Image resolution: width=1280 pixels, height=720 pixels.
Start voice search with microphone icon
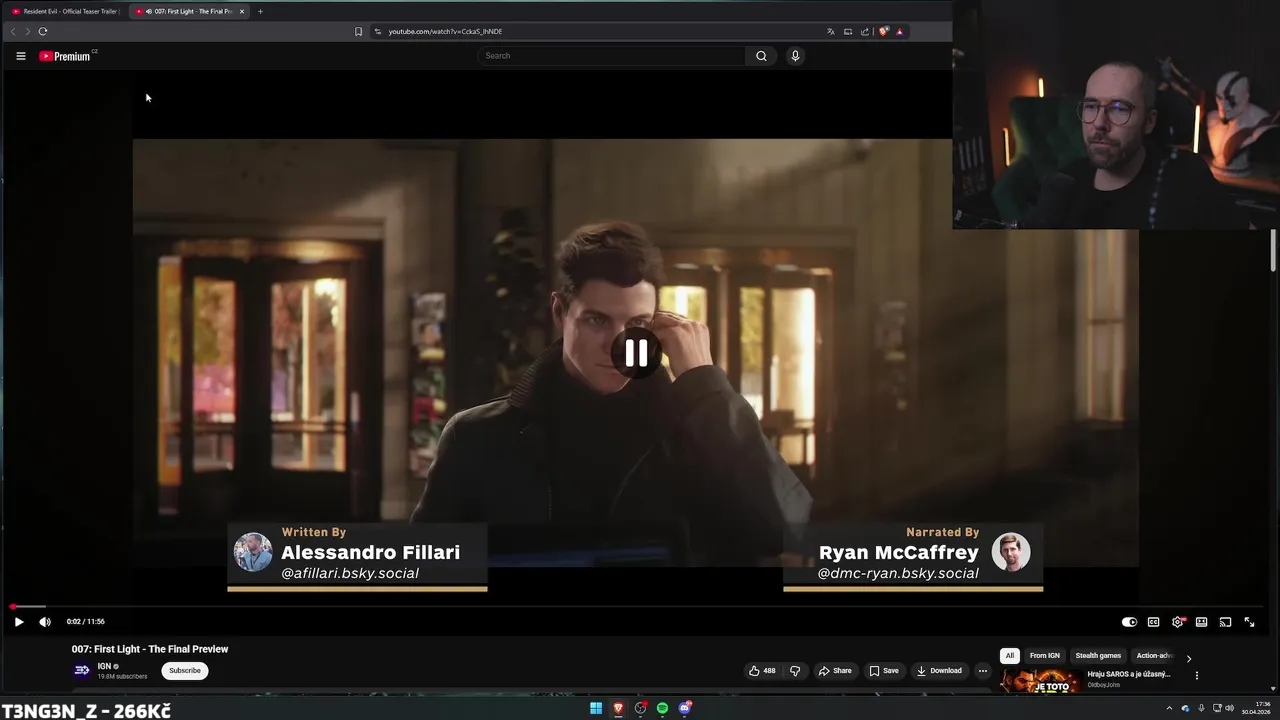pos(795,56)
